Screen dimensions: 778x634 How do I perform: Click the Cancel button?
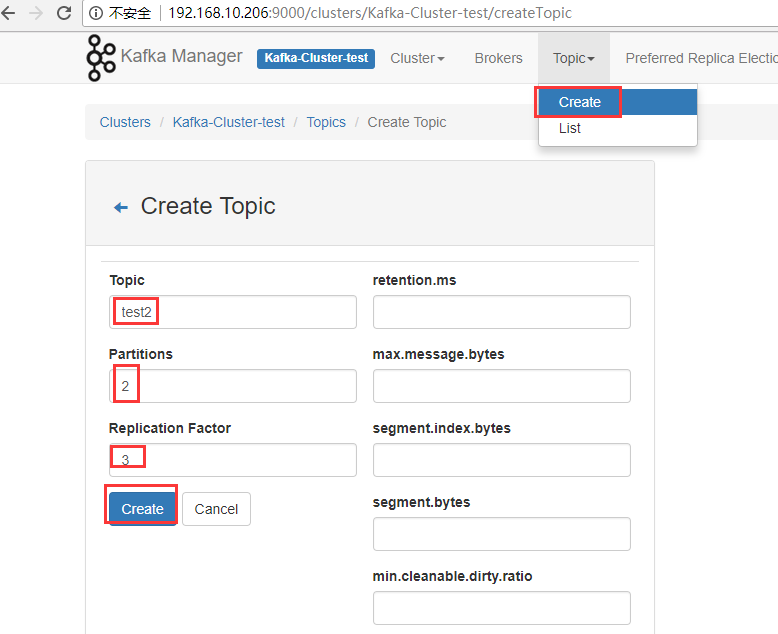tap(216, 509)
